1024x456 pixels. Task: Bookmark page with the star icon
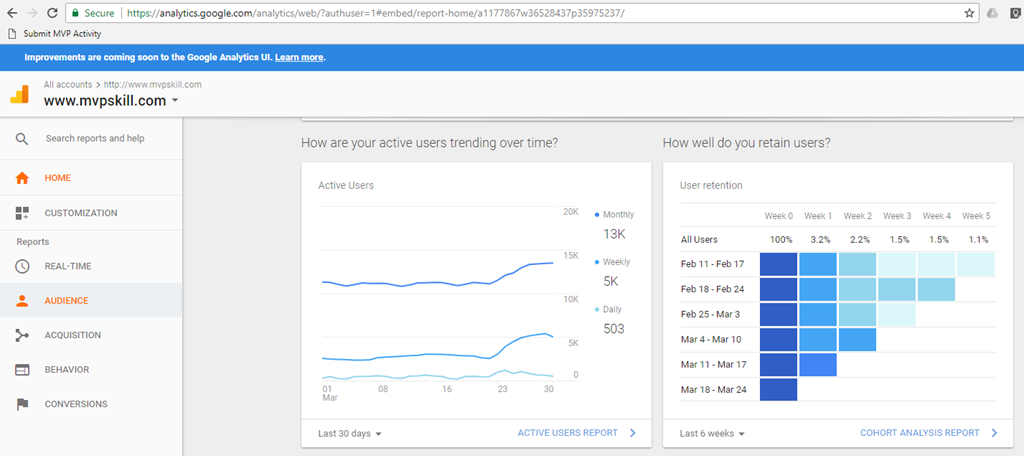(x=969, y=13)
